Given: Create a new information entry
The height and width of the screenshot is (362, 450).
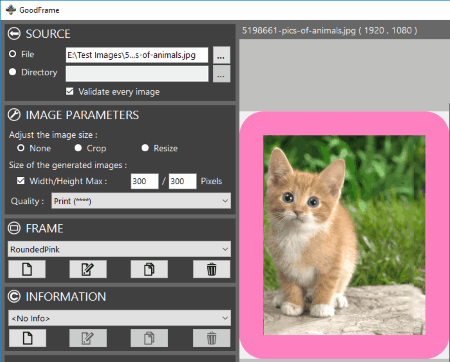Looking at the screenshot, I should pos(27,338).
